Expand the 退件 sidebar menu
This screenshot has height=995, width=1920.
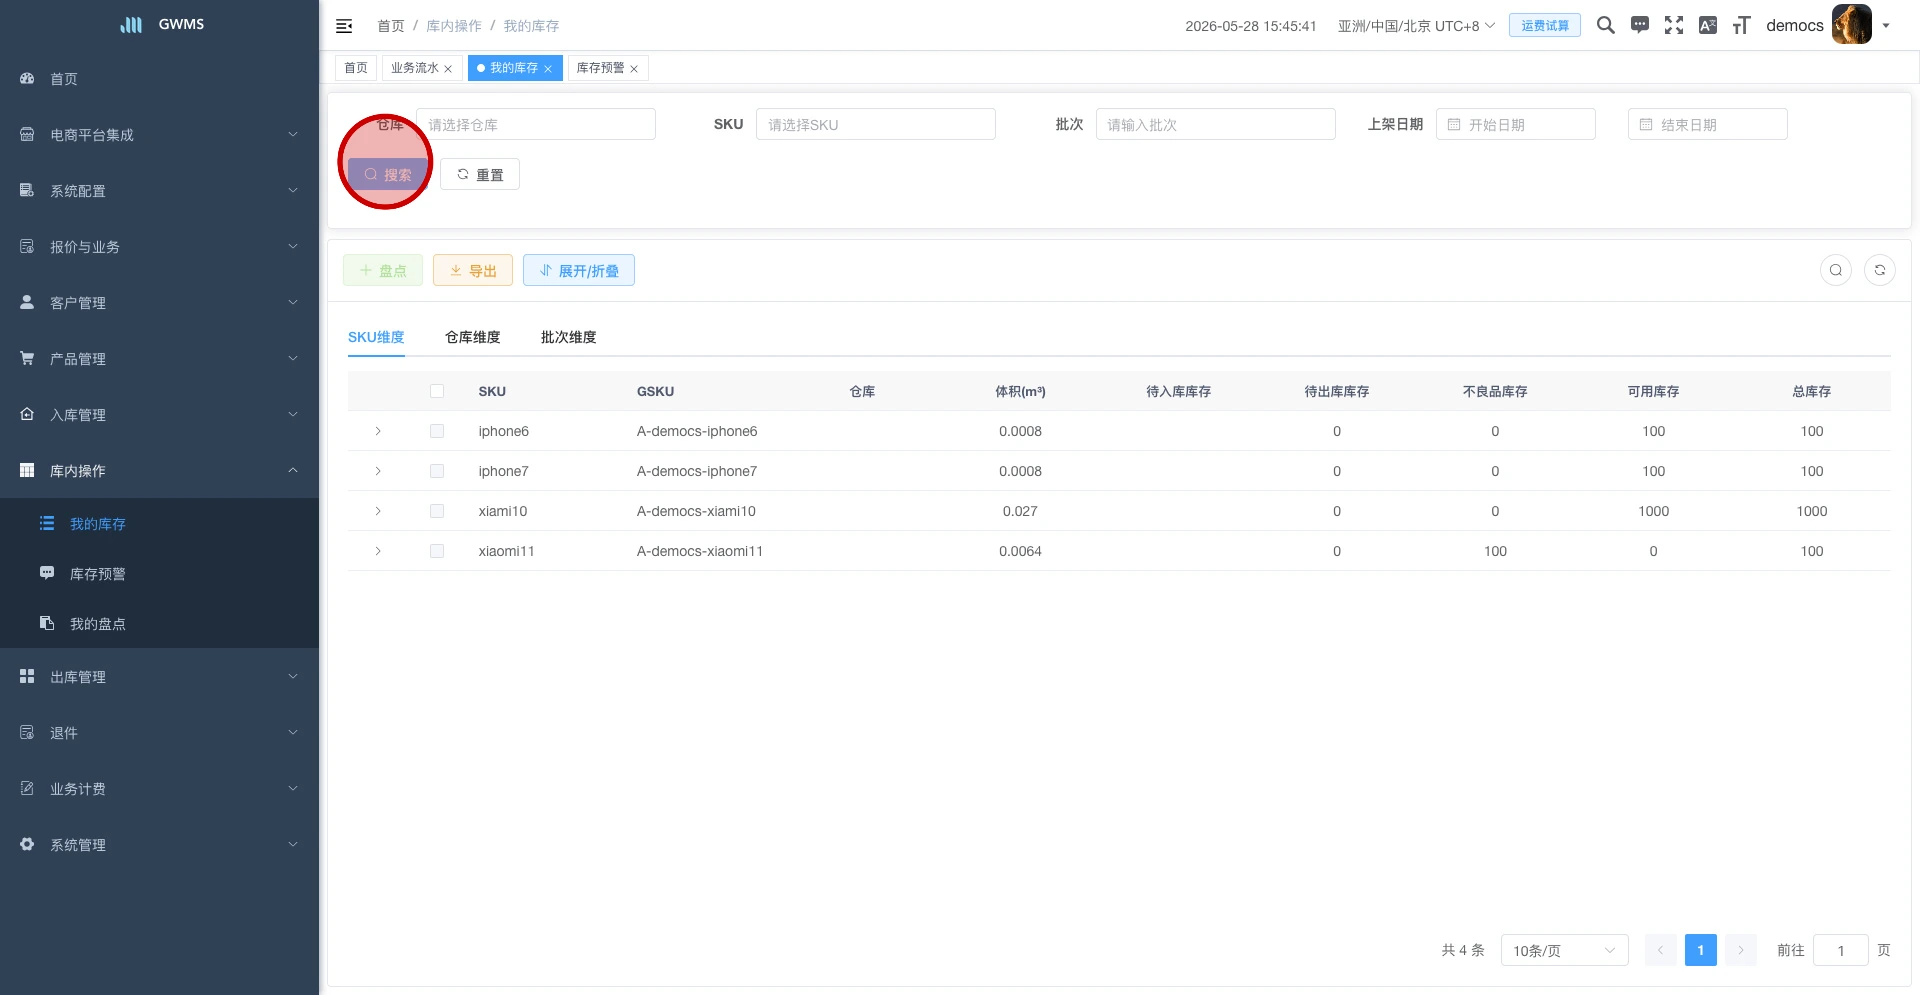[x=160, y=732]
